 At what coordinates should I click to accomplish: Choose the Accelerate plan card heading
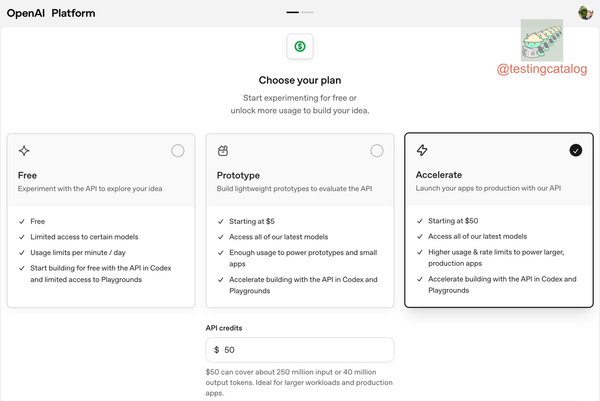tap(439, 175)
